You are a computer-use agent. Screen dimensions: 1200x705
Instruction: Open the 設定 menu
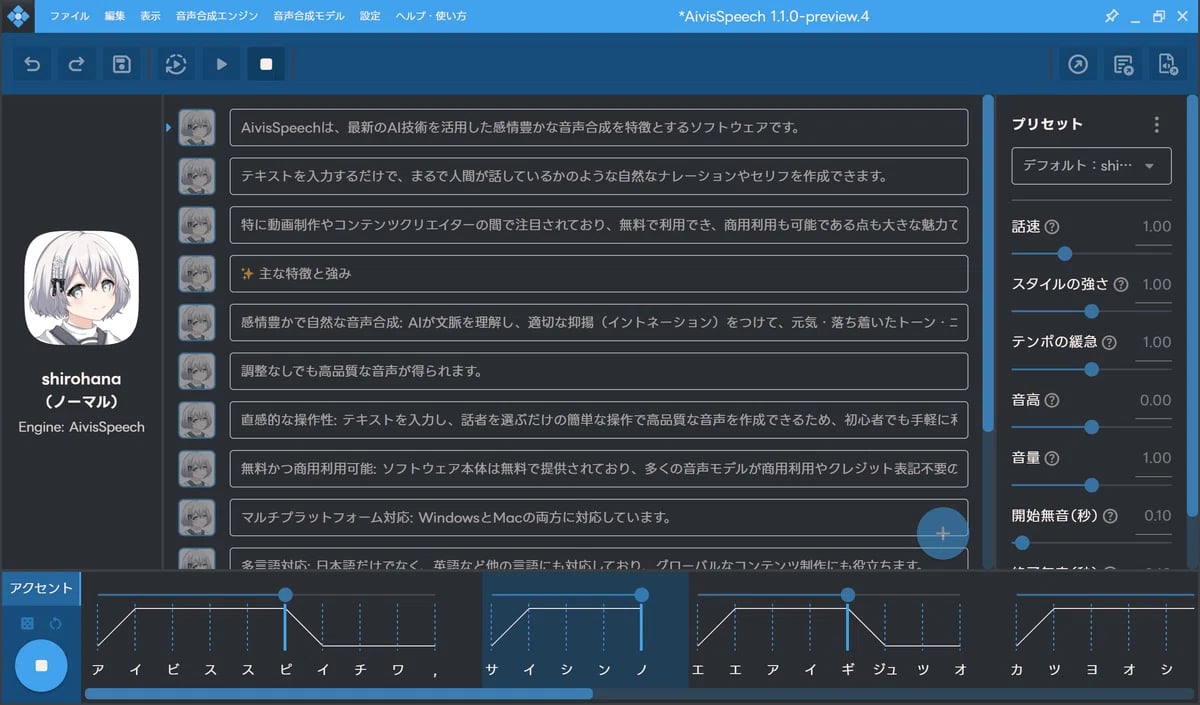[x=370, y=16]
